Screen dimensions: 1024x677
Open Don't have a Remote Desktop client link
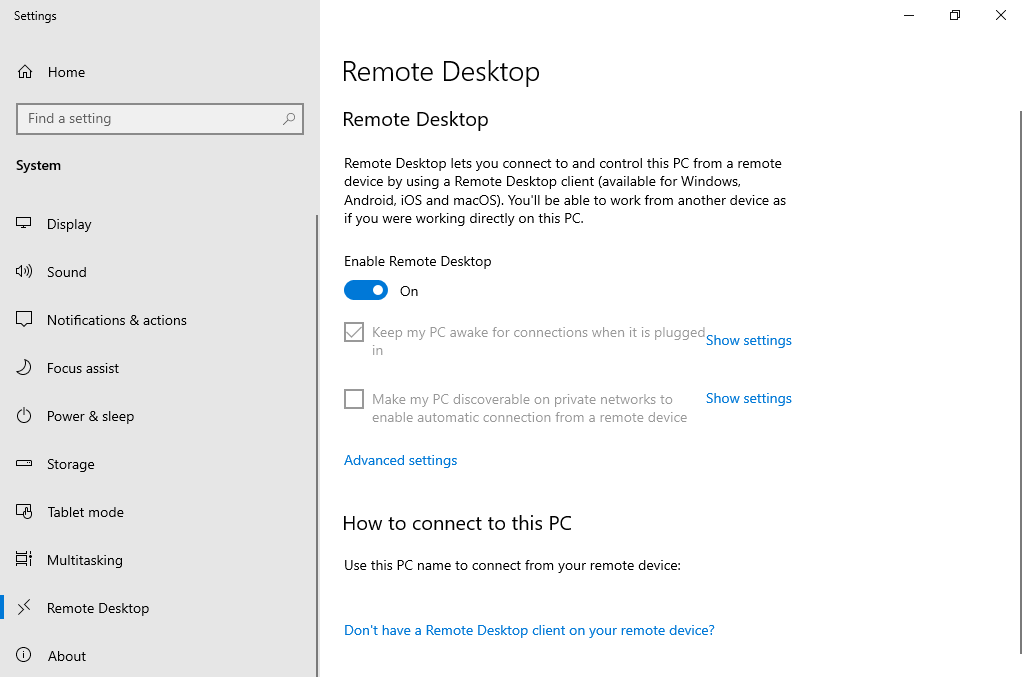(x=529, y=630)
